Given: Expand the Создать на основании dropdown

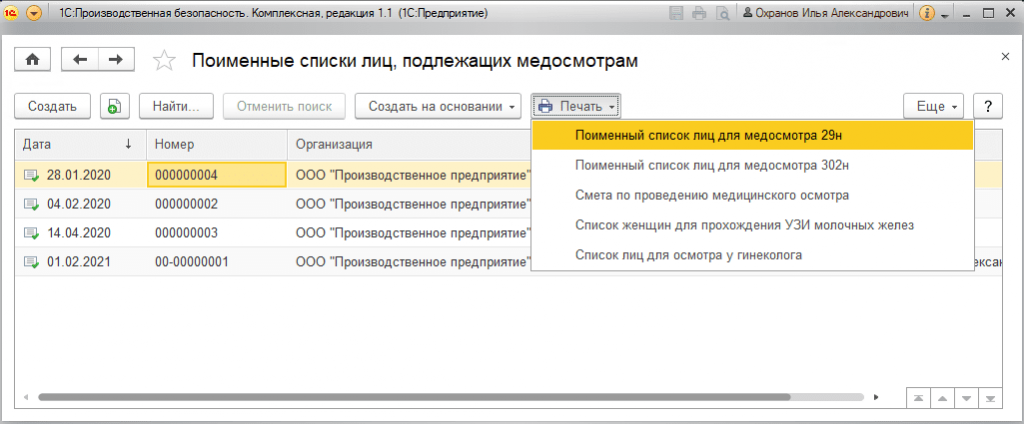Looking at the screenshot, I should (438, 106).
